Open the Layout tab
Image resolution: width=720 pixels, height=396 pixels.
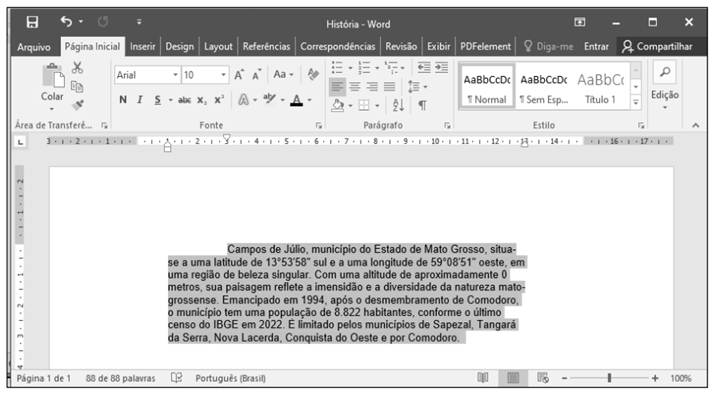(218, 46)
